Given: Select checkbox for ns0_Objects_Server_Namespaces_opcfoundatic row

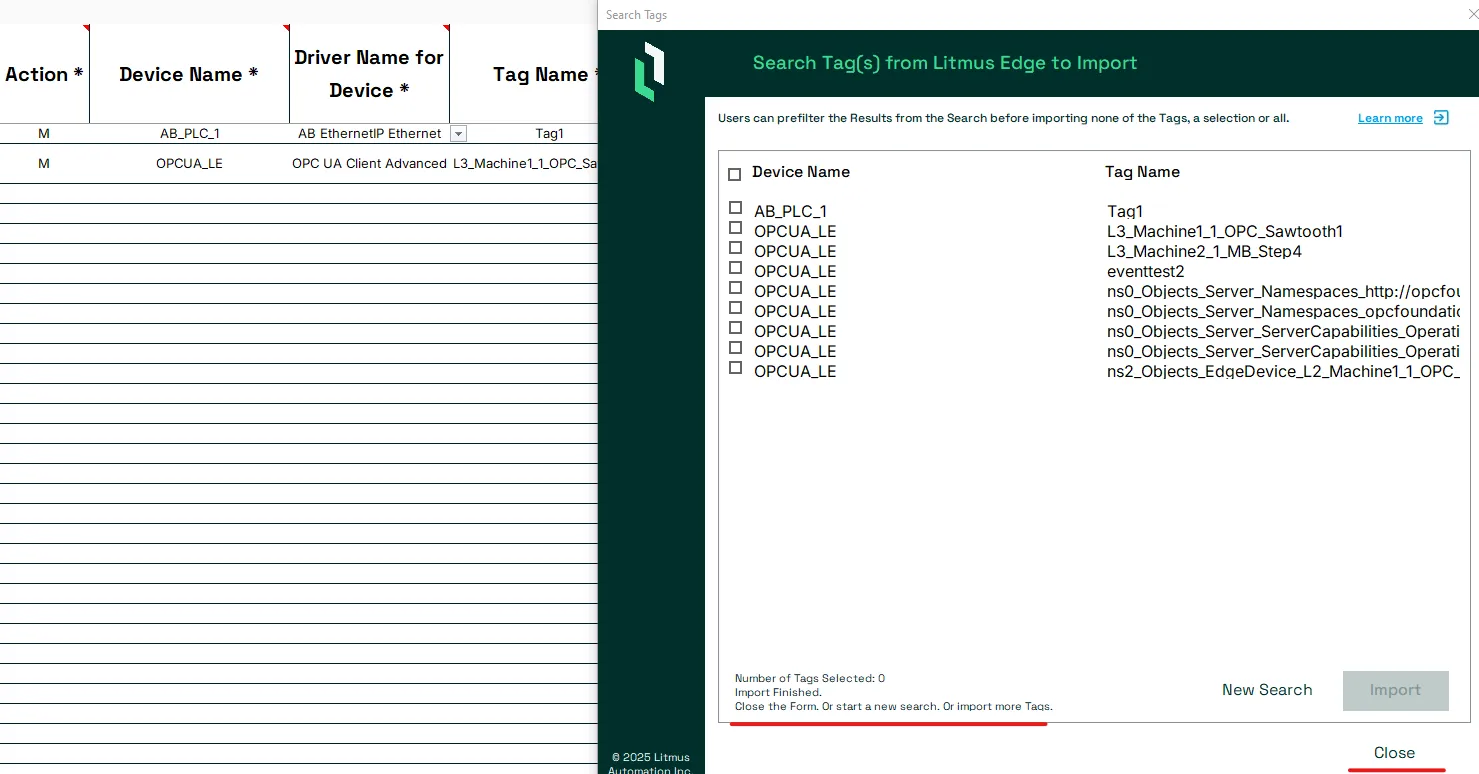Looking at the screenshot, I should [x=736, y=308].
